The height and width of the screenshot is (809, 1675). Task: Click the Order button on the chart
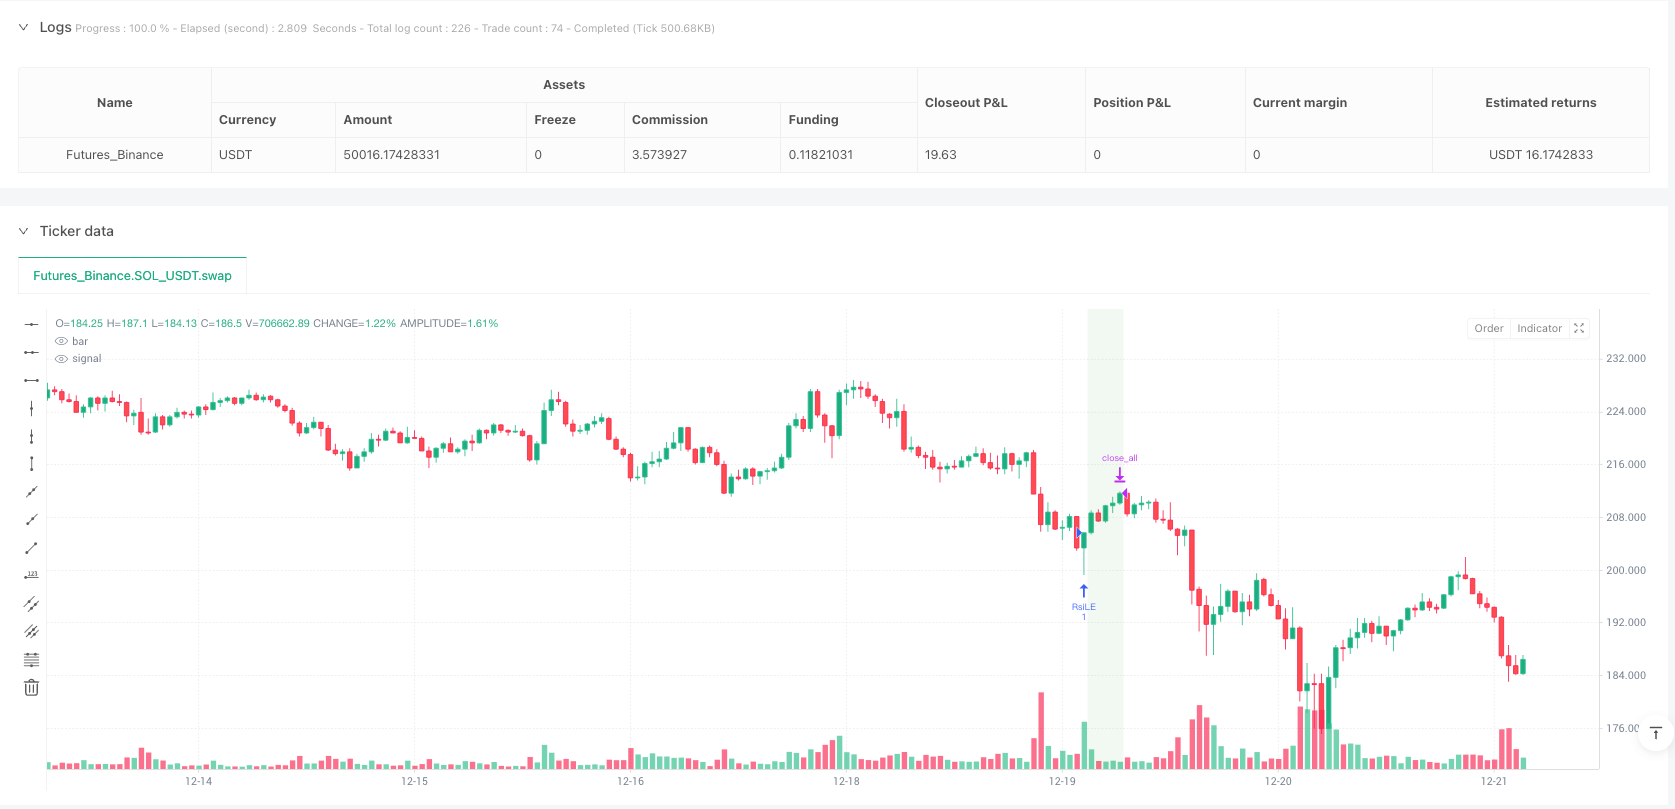[1488, 328]
